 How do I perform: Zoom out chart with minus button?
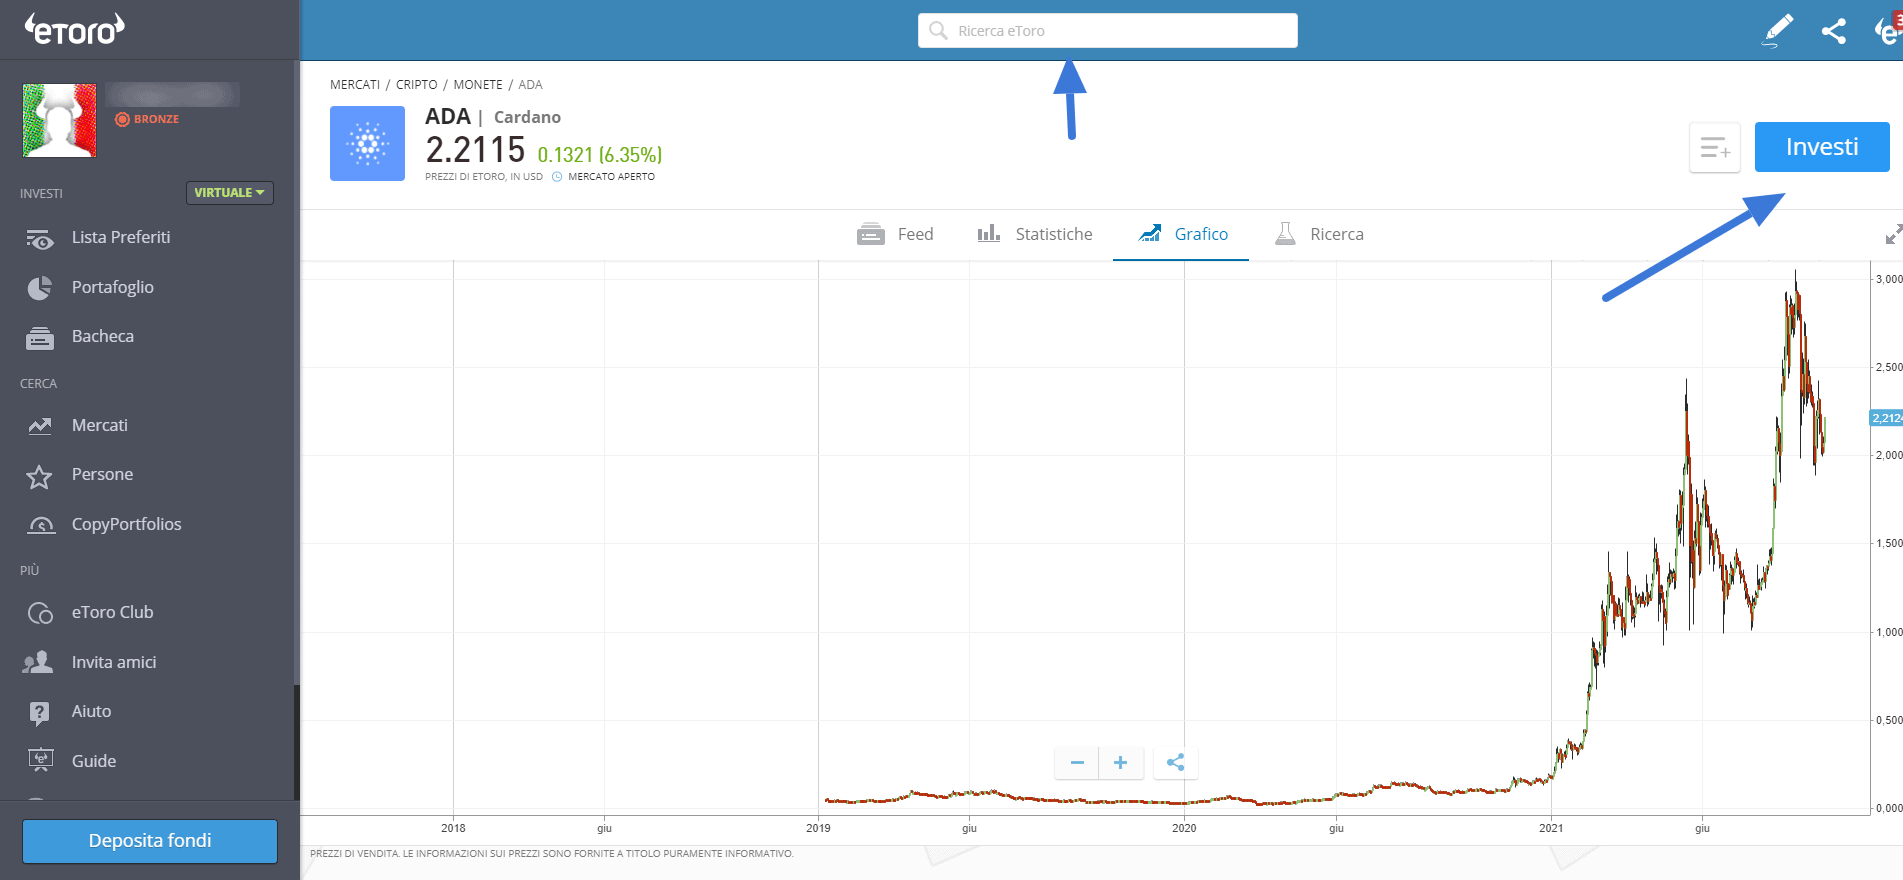pyautogui.click(x=1077, y=763)
